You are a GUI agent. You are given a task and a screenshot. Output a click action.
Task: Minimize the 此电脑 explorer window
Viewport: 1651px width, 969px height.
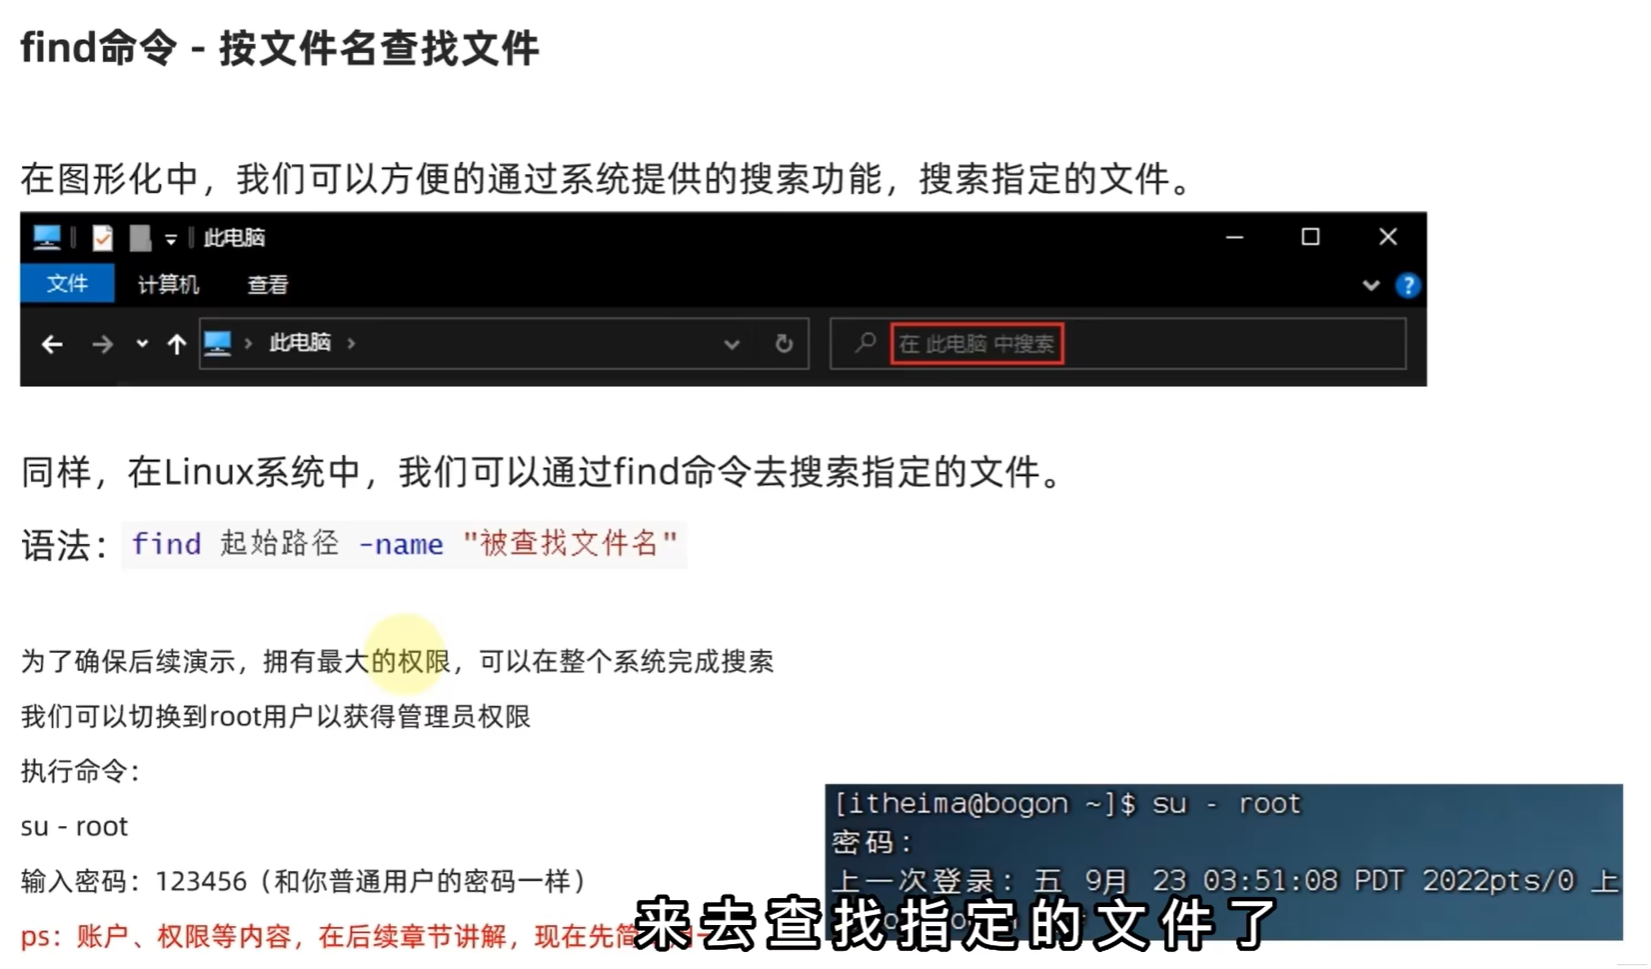[1235, 237]
